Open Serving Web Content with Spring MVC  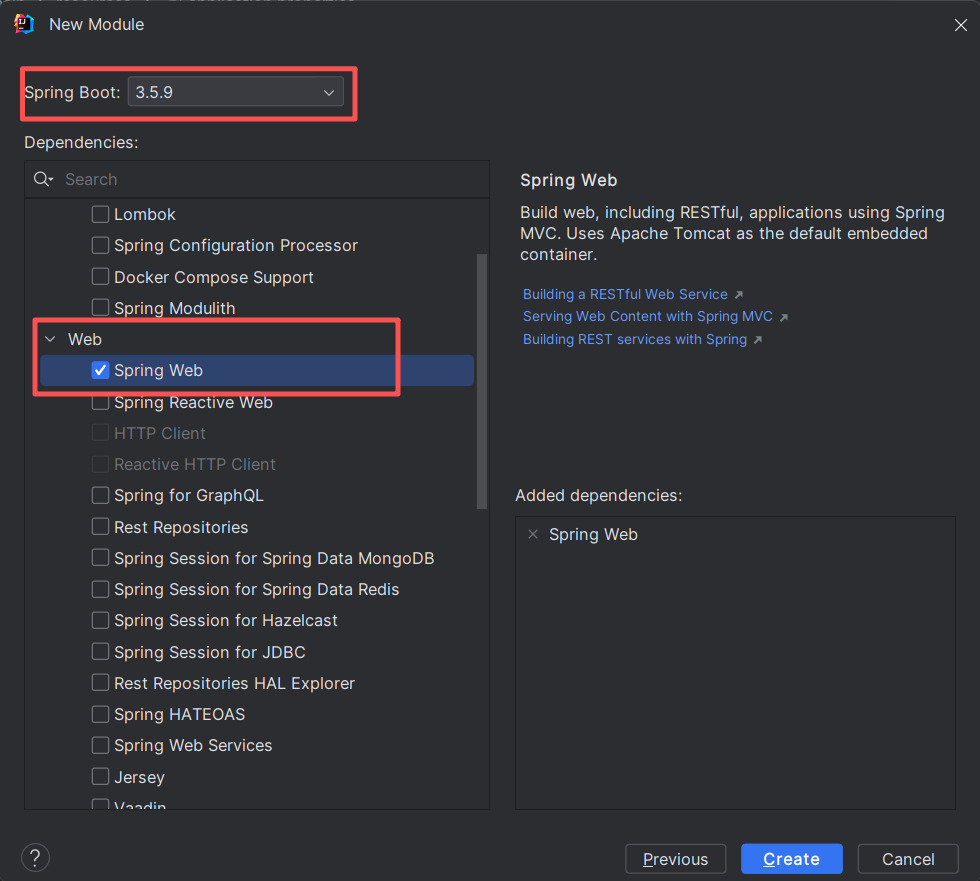[x=648, y=316]
